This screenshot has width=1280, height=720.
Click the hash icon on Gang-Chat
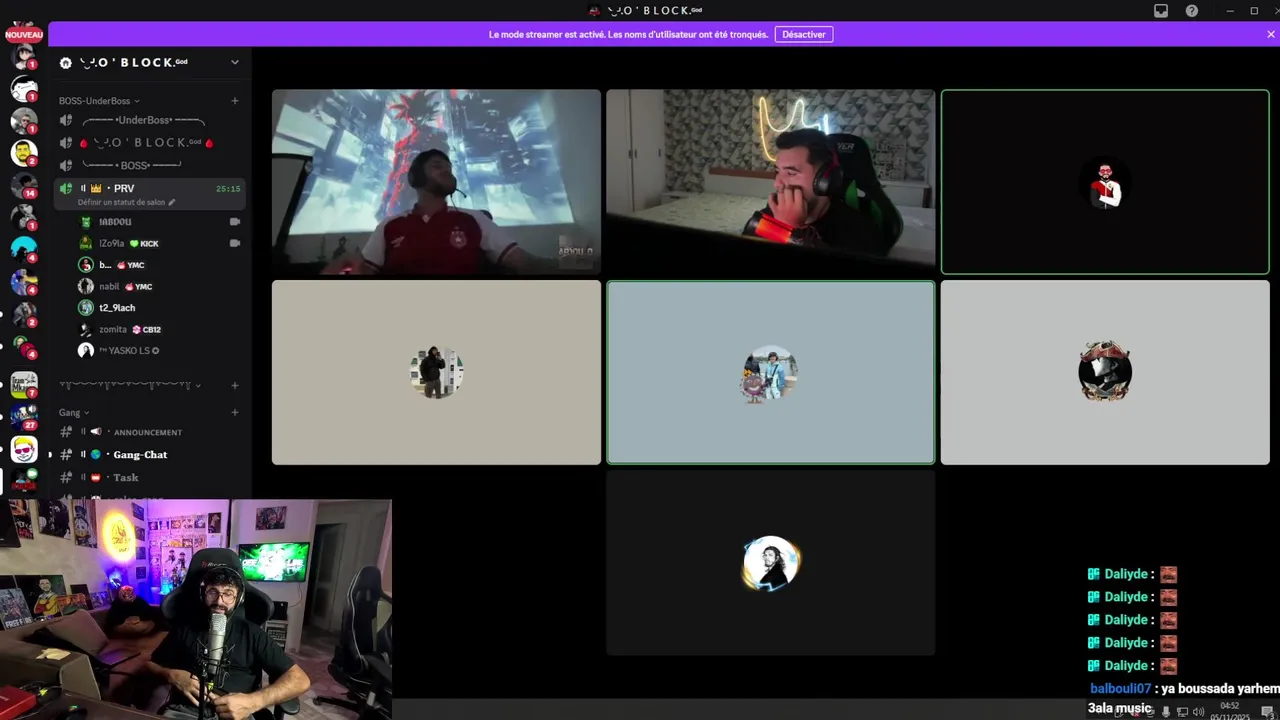click(66, 455)
